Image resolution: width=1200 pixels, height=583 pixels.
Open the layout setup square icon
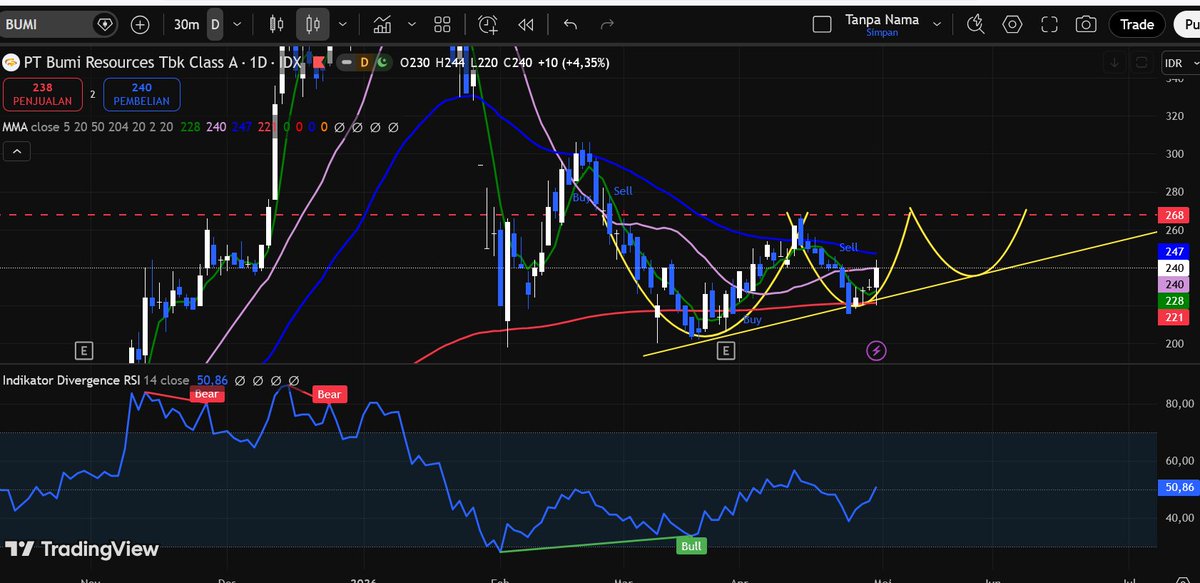coord(822,24)
